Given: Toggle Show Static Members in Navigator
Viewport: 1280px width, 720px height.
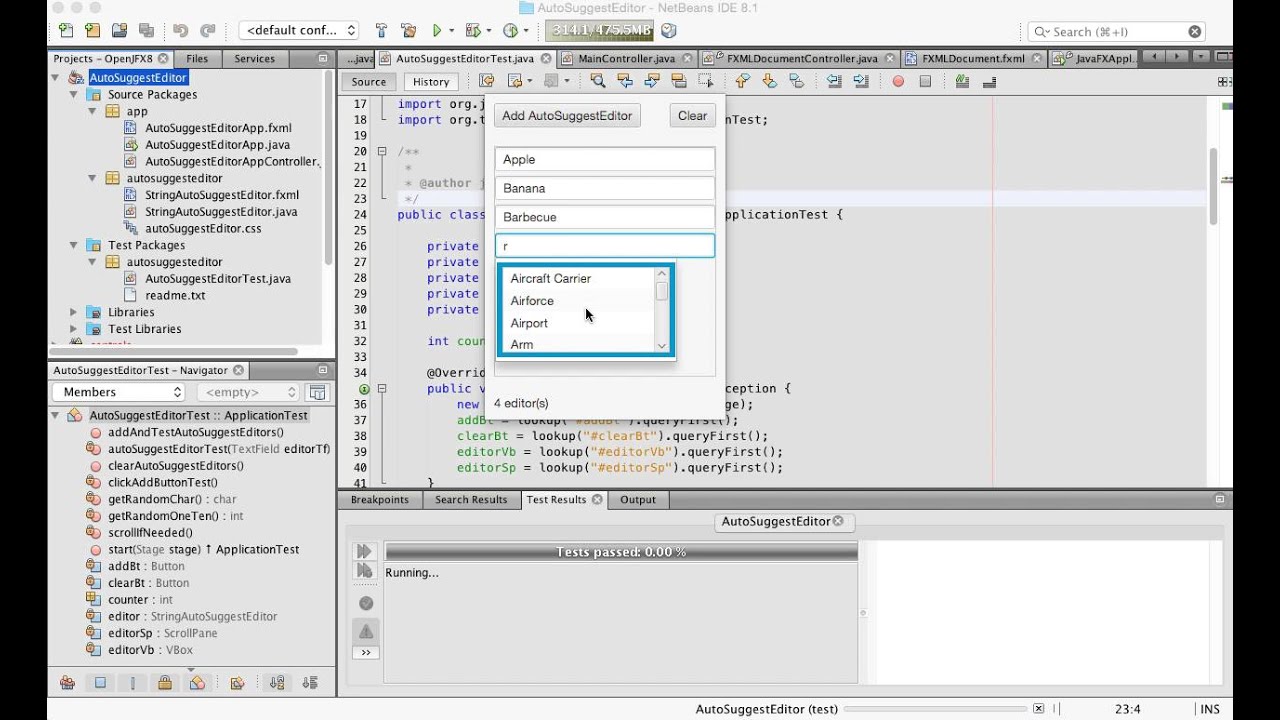Looking at the screenshot, I should [x=132, y=683].
